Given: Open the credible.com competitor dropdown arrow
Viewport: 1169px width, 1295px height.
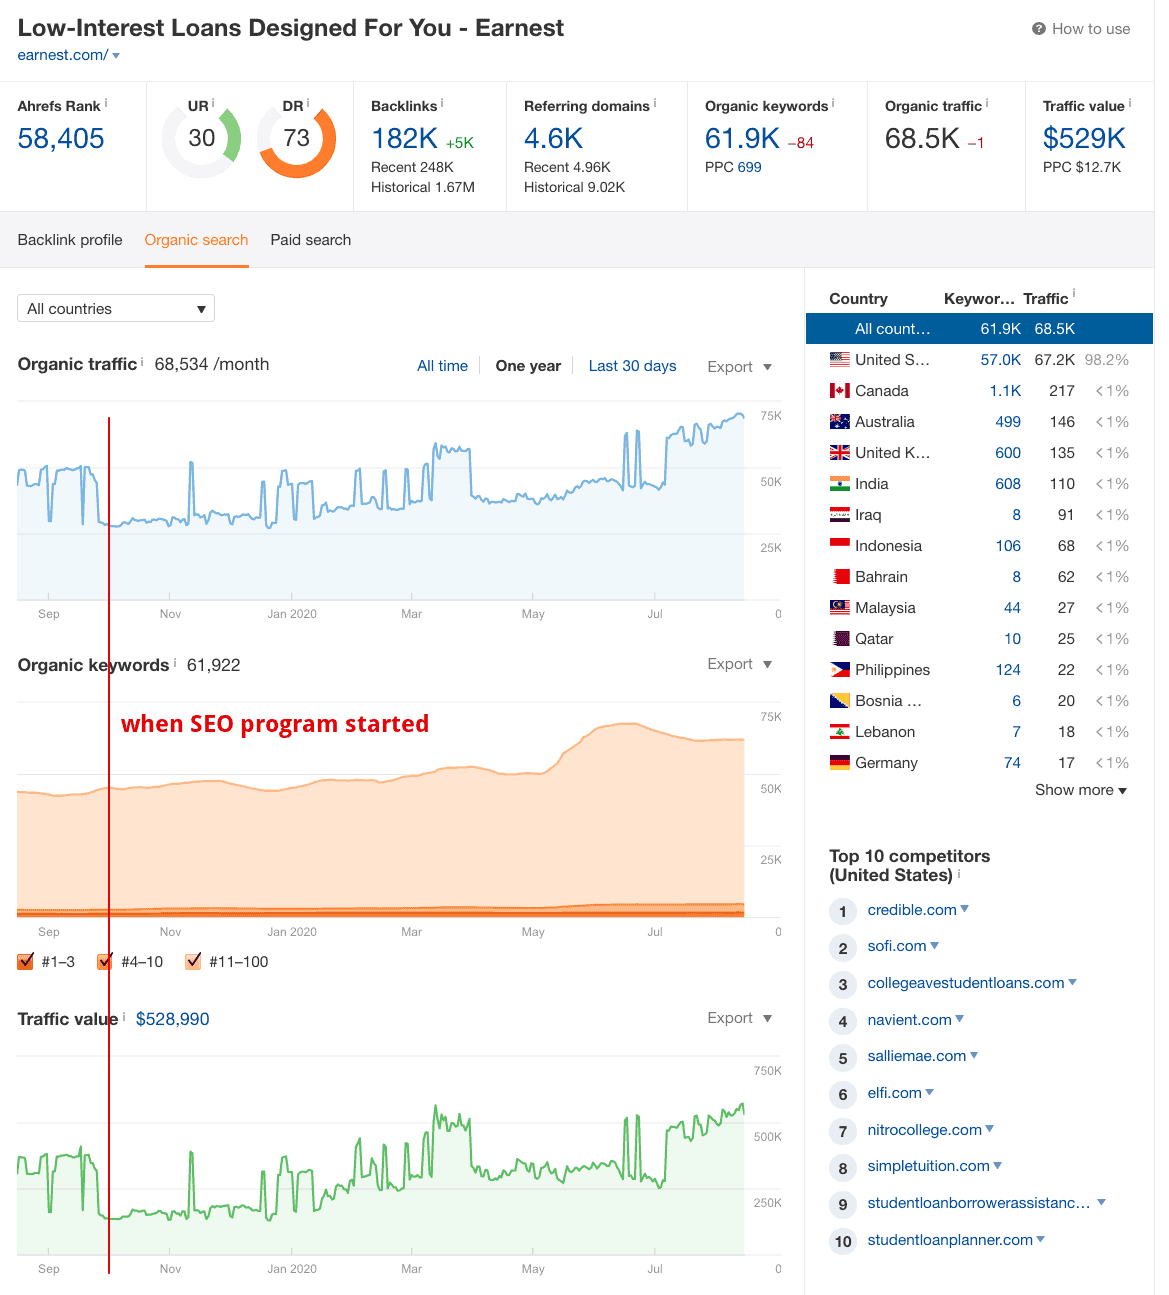Looking at the screenshot, I should pyautogui.click(x=965, y=909).
